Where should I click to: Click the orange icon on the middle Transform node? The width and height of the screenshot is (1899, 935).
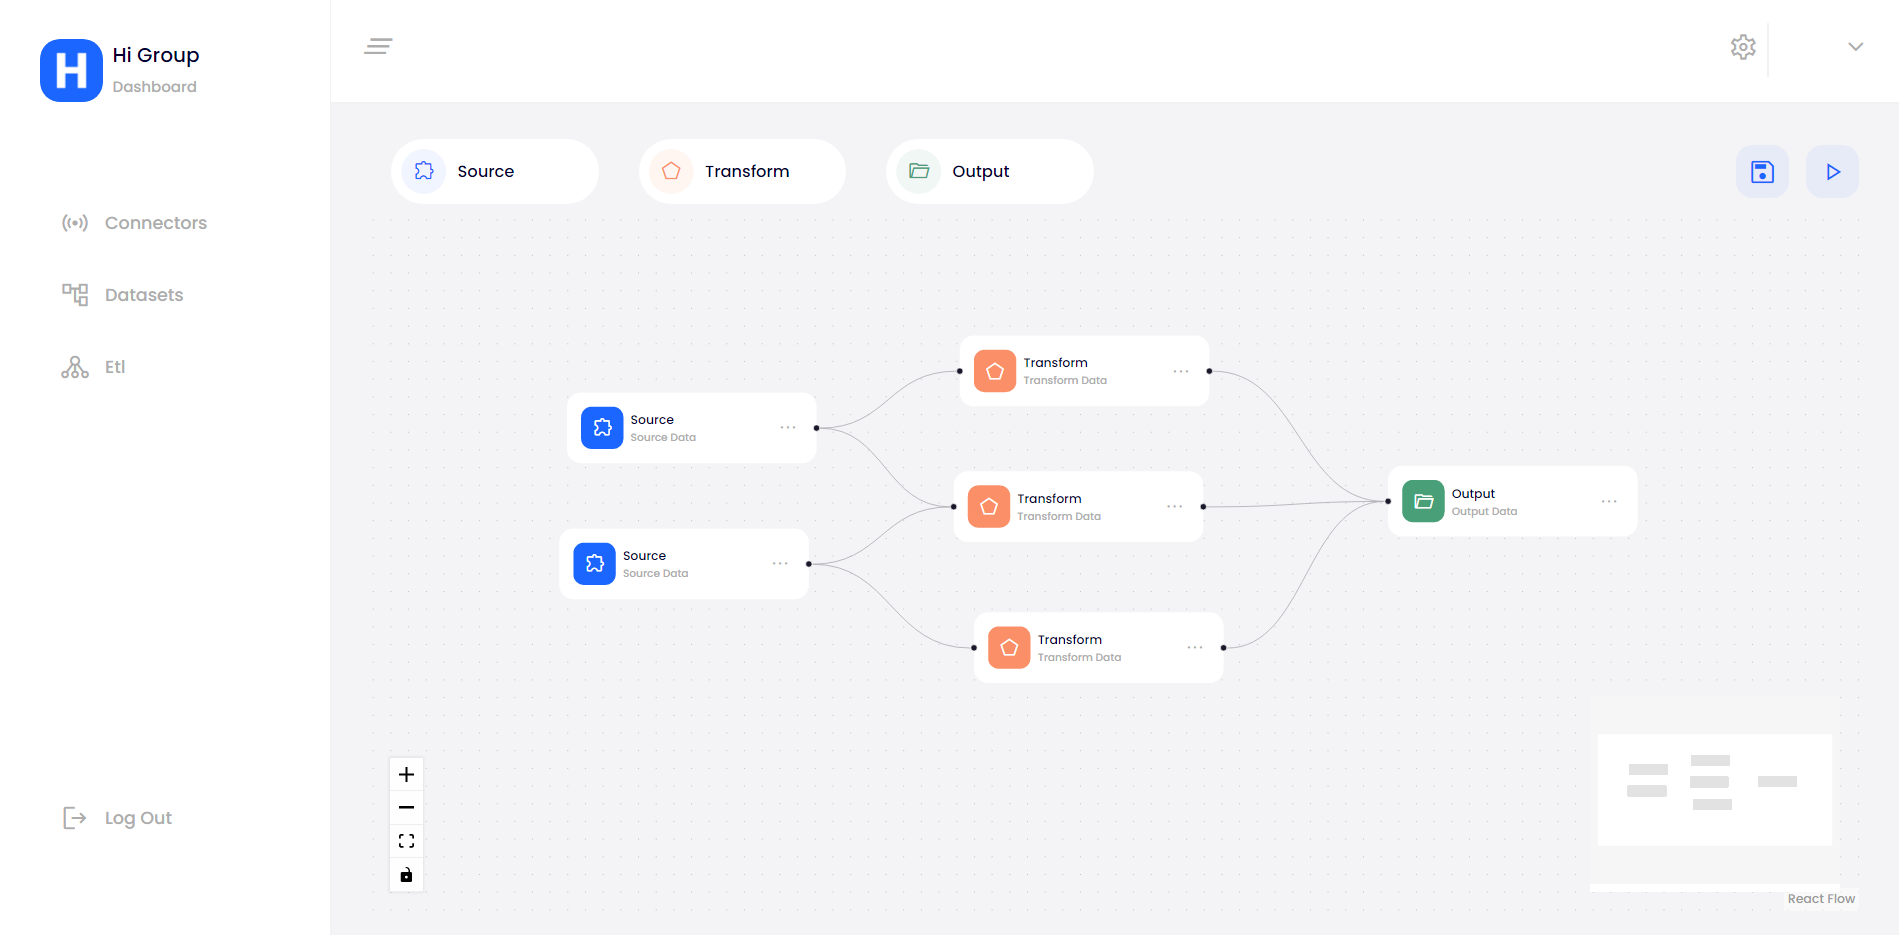(989, 507)
